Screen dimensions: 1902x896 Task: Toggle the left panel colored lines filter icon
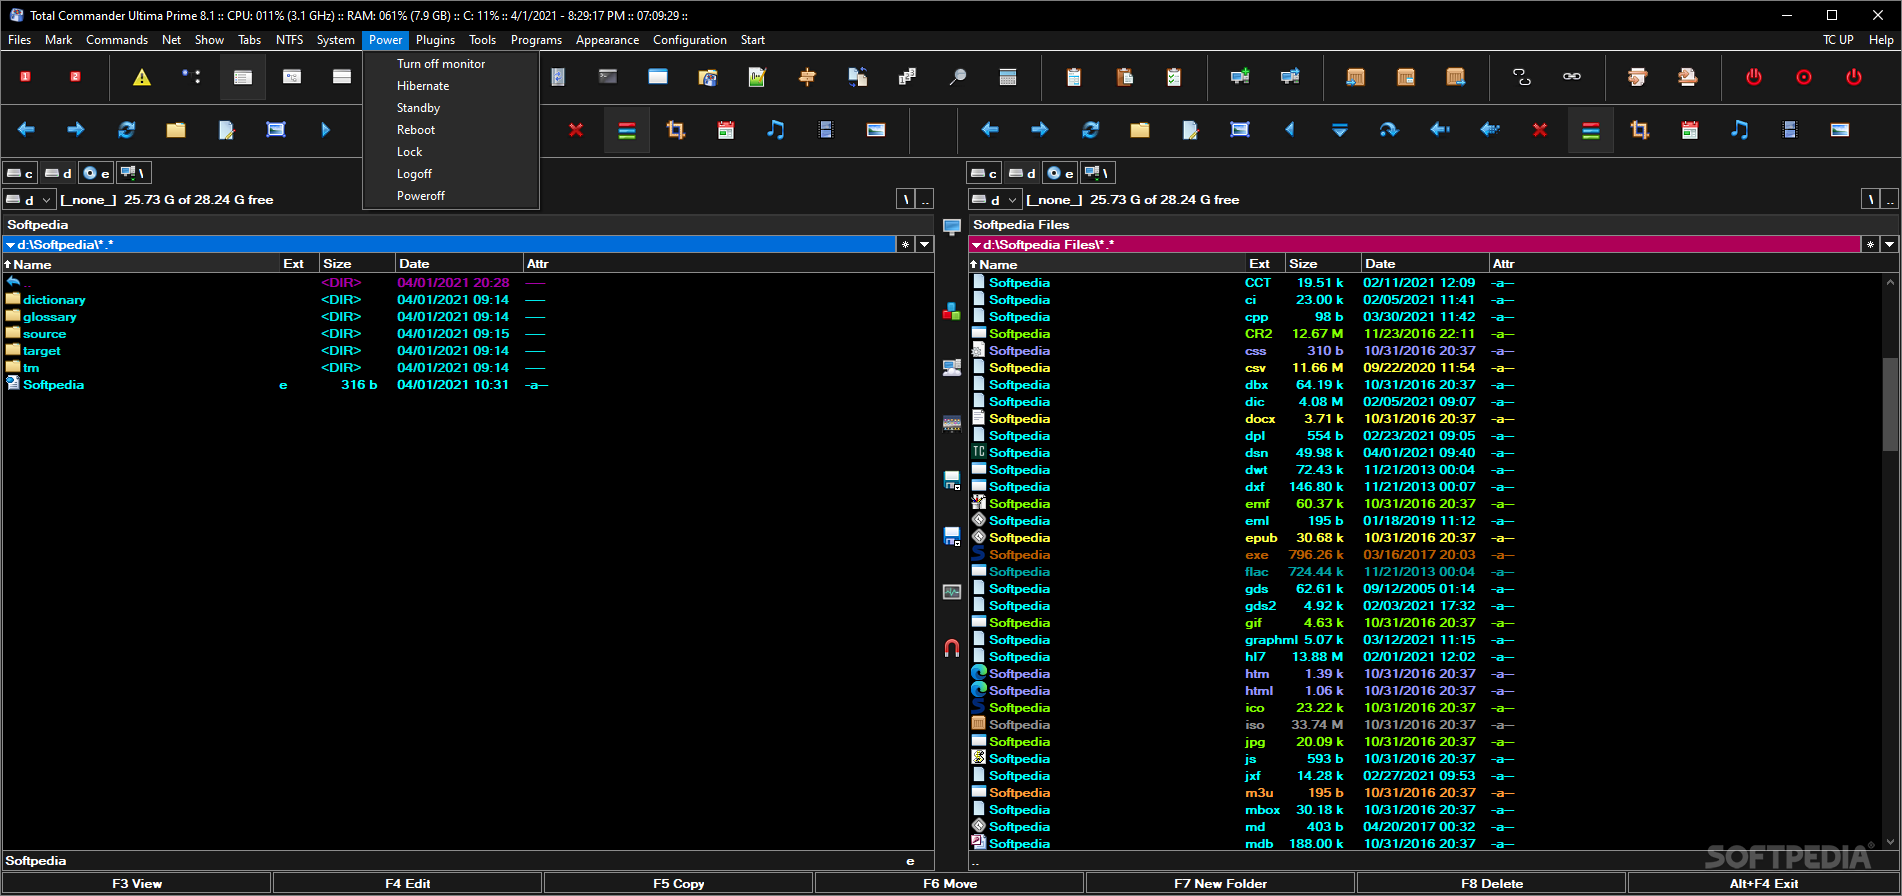click(627, 130)
